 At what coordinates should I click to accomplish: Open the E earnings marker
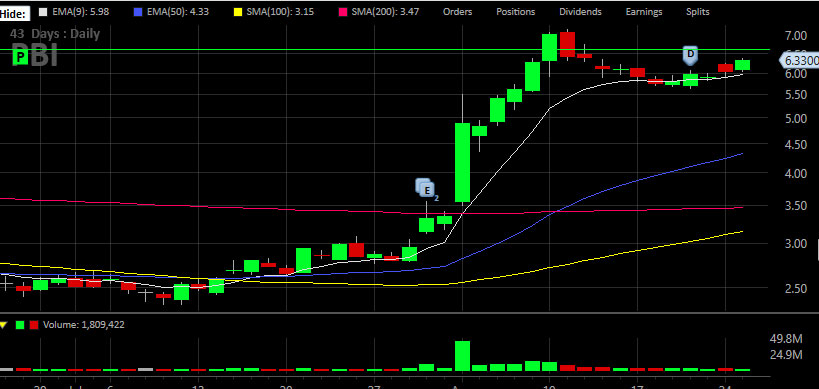click(x=427, y=190)
